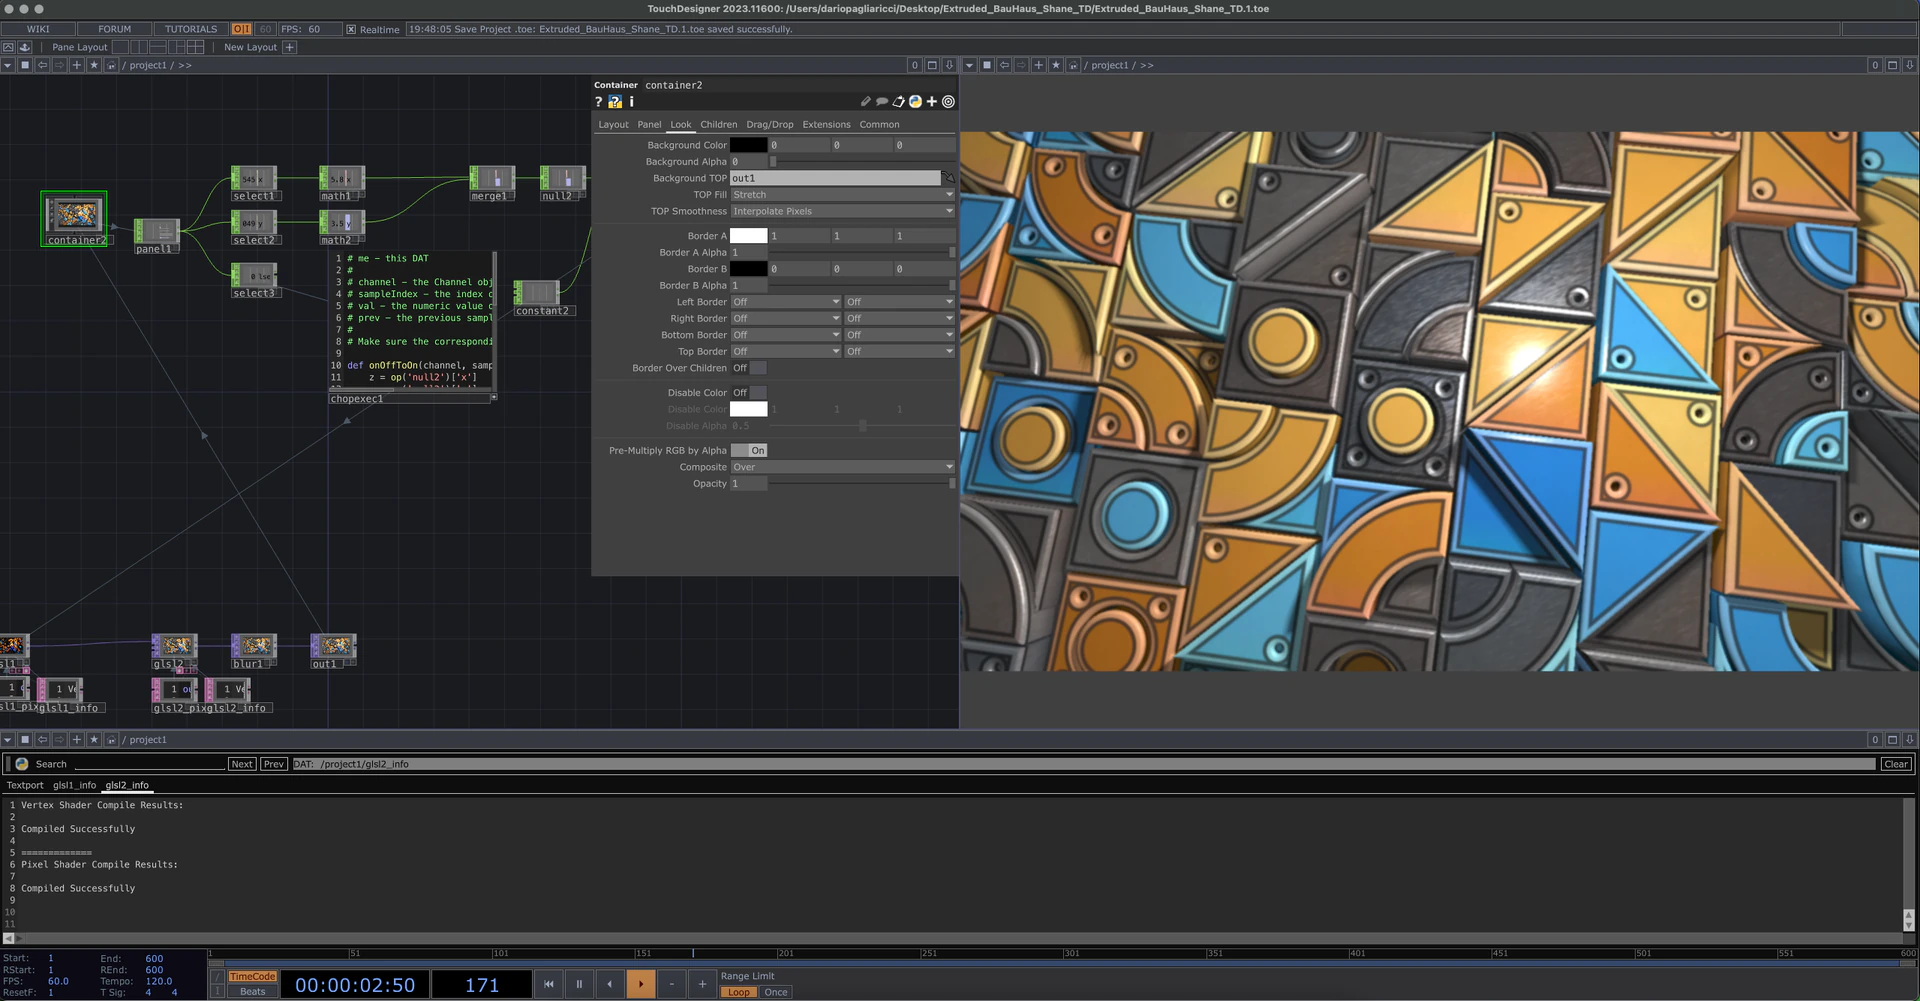1920x1001 pixels.
Task: Select the top-bottom split pane layout icon
Action: click(x=158, y=47)
